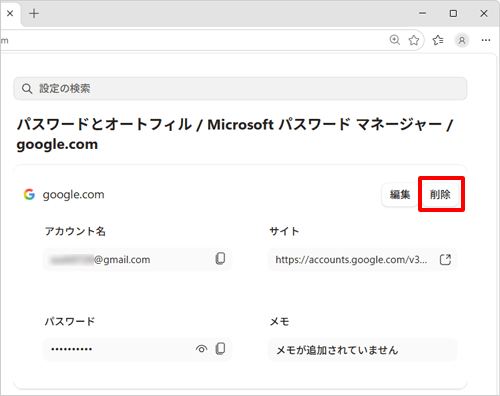Click the メモが追加されていません memo field
This screenshot has height=396, width=500.
click(362, 350)
